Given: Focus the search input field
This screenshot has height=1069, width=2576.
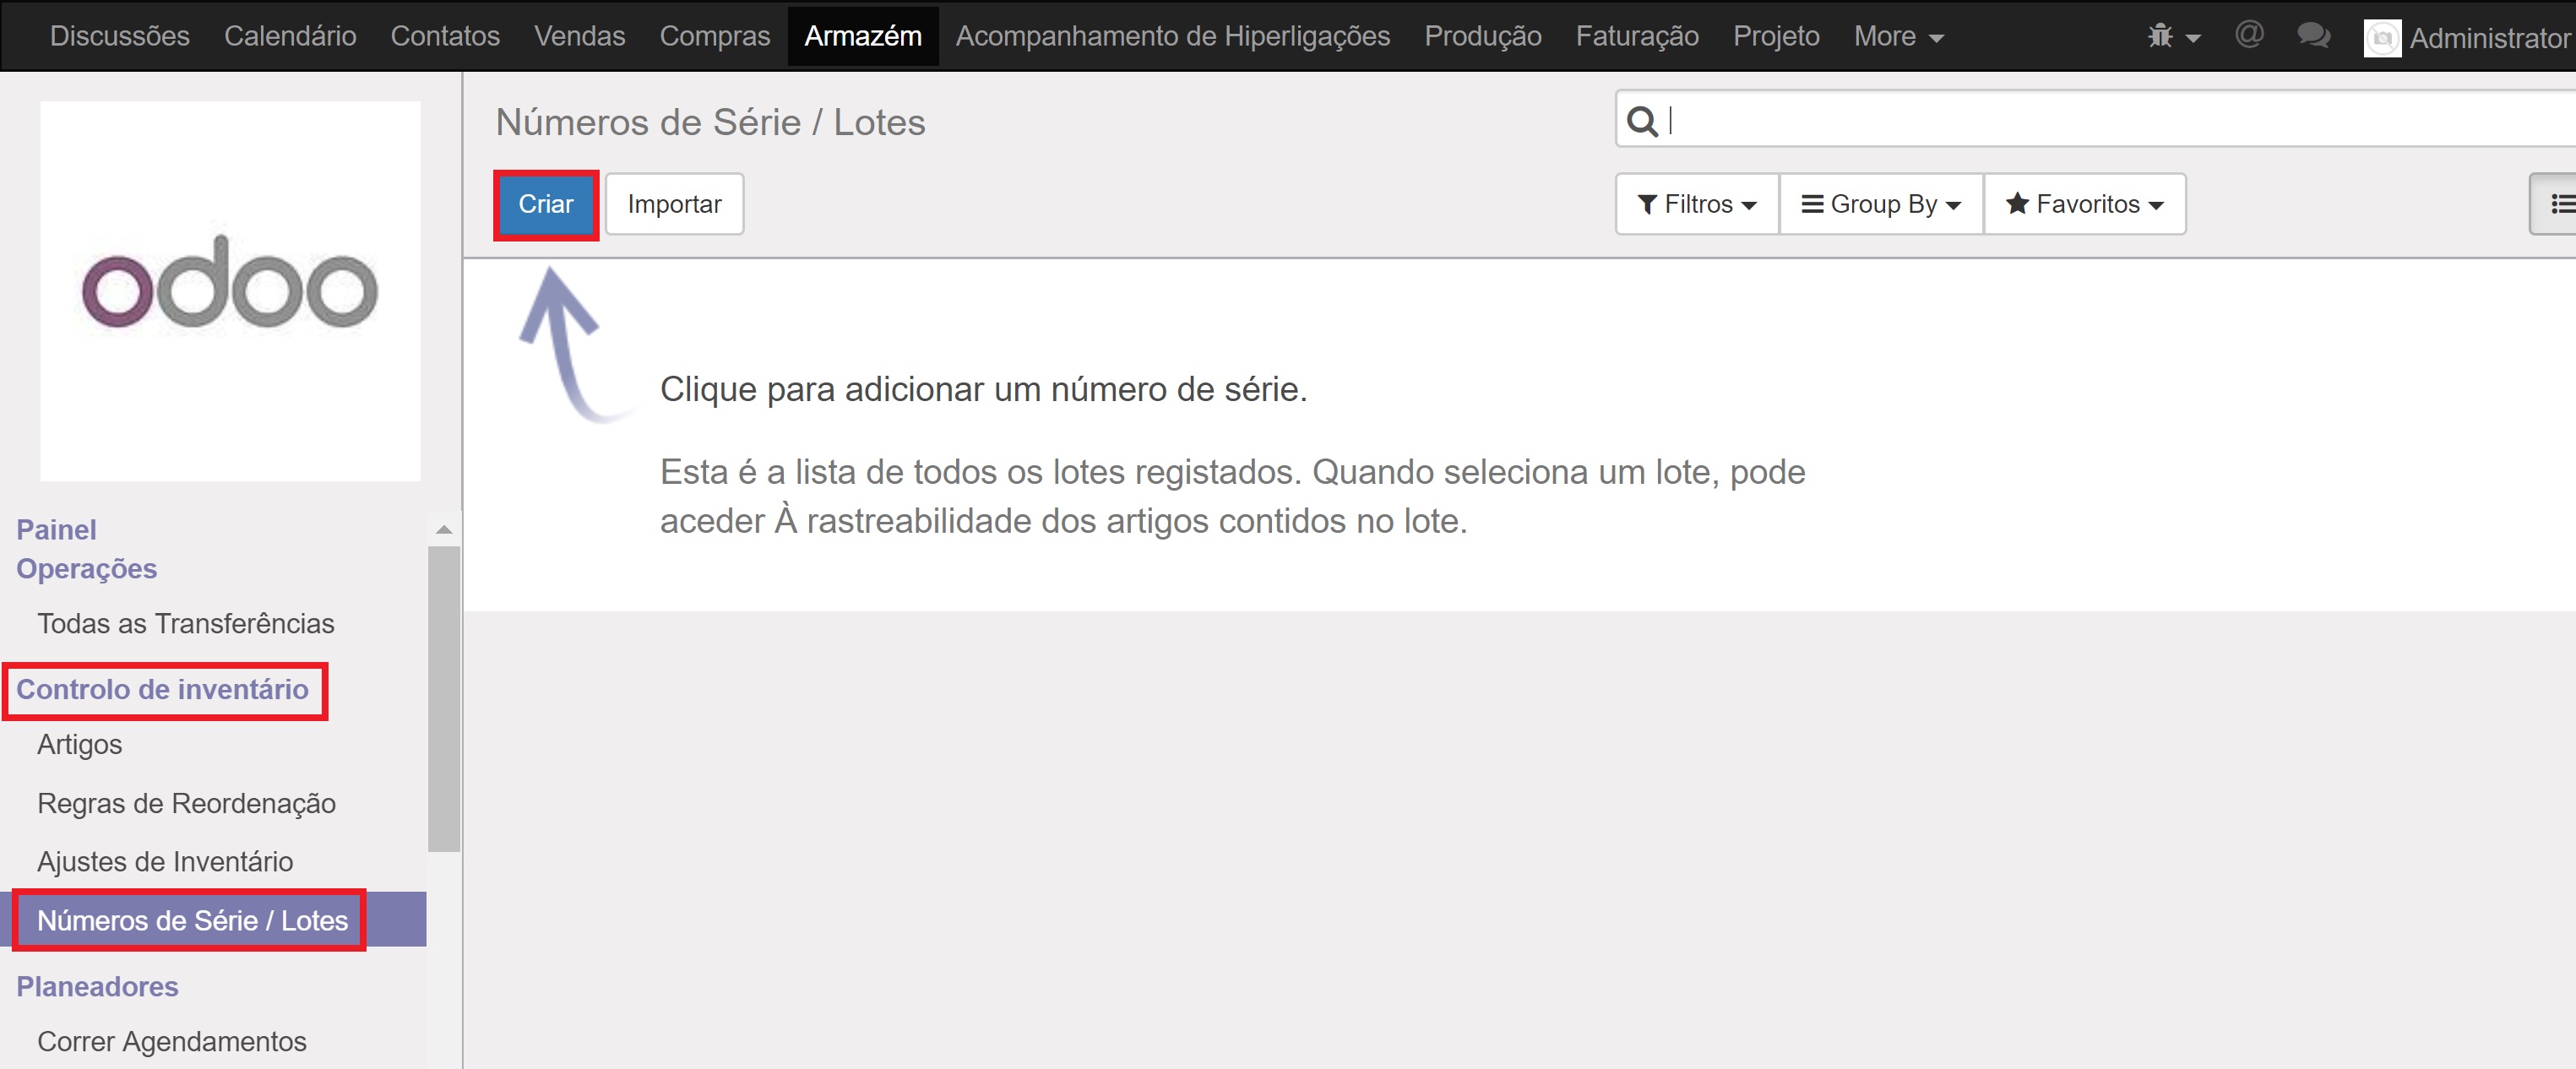Looking at the screenshot, I should (2100, 121).
